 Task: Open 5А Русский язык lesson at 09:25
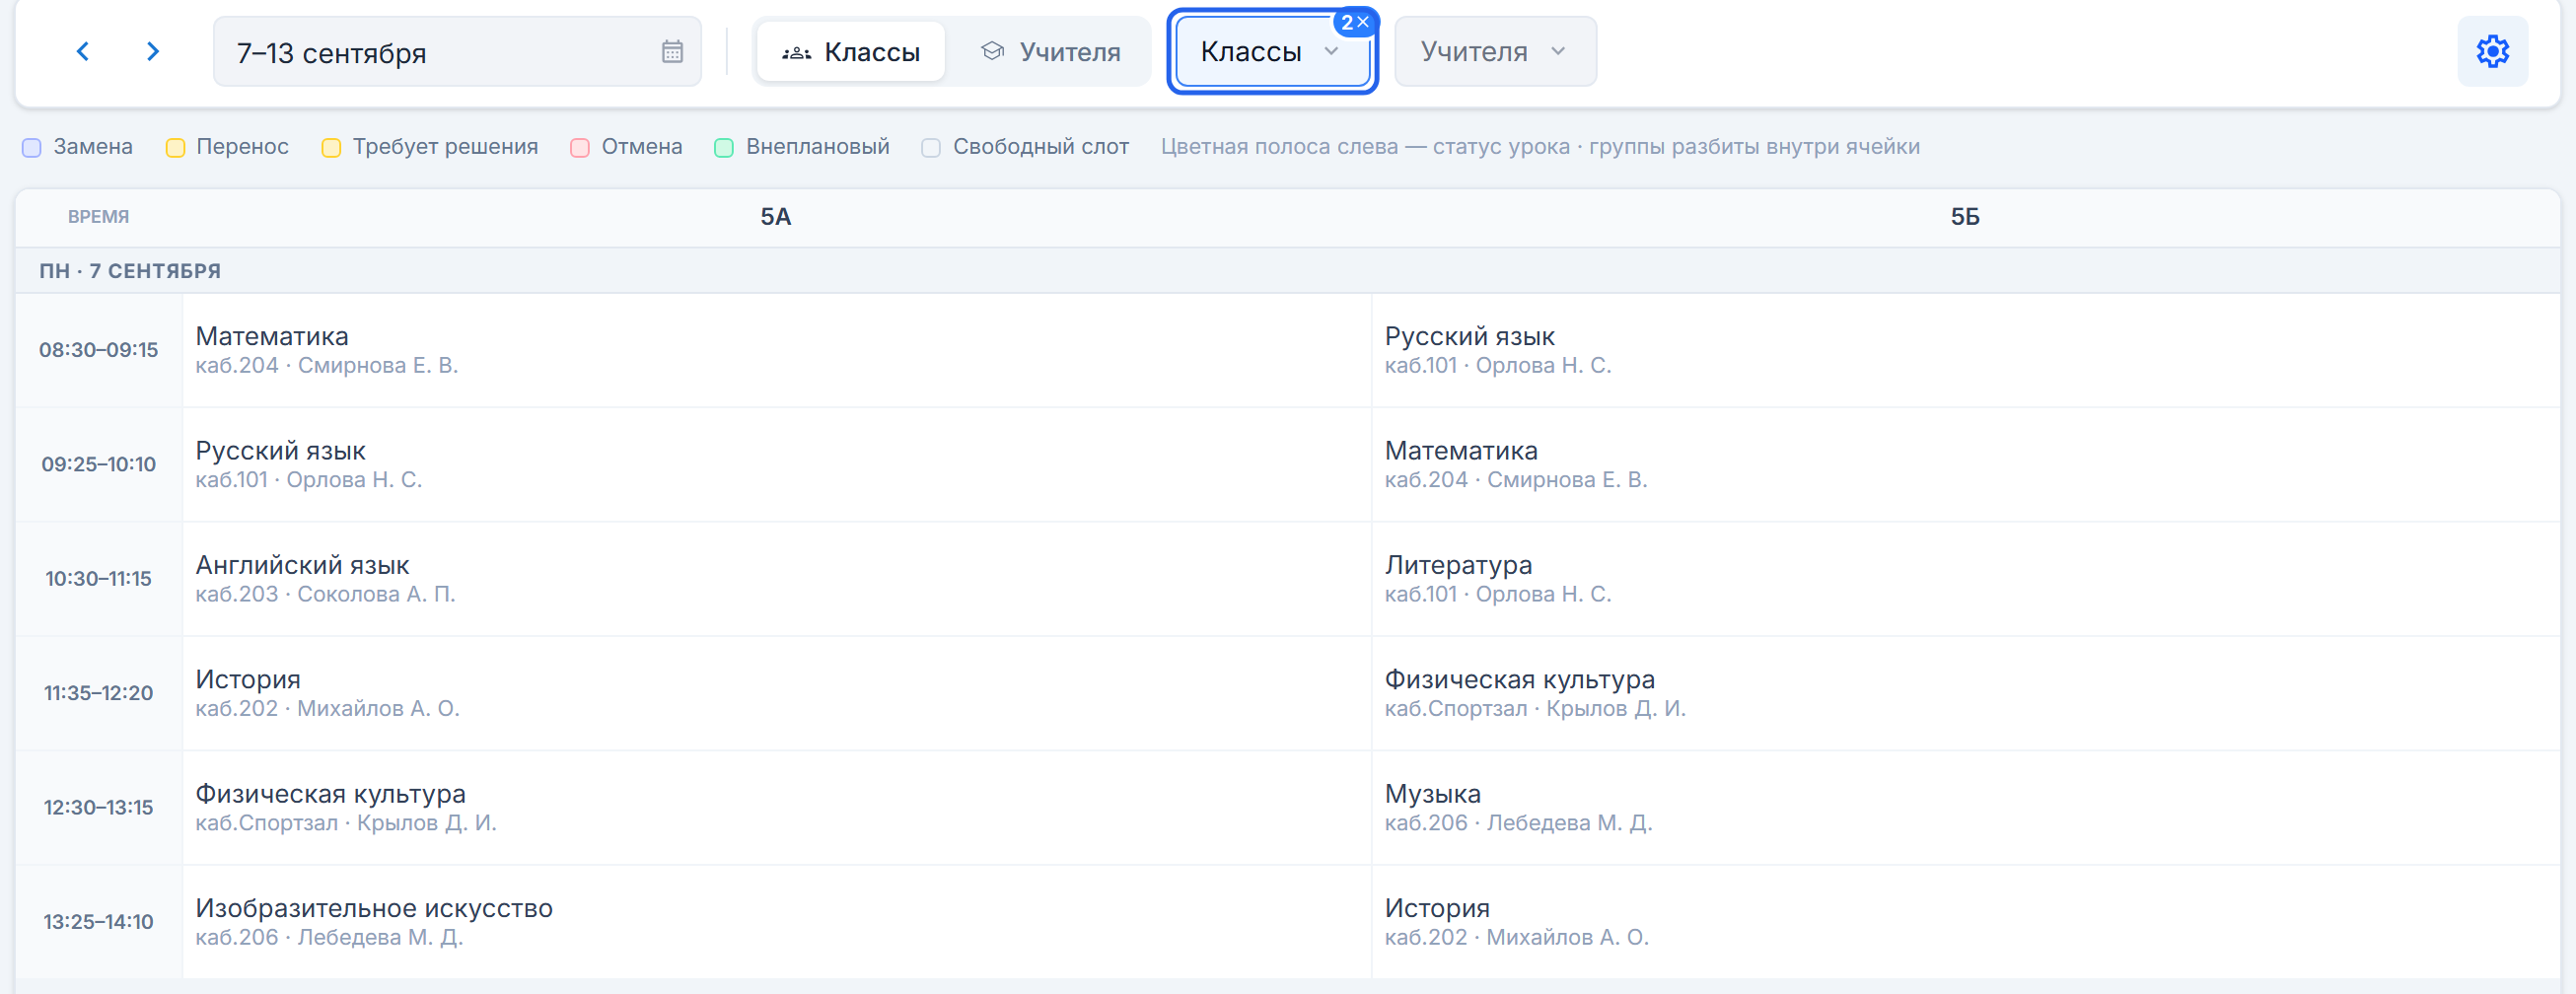pos(777,465)
